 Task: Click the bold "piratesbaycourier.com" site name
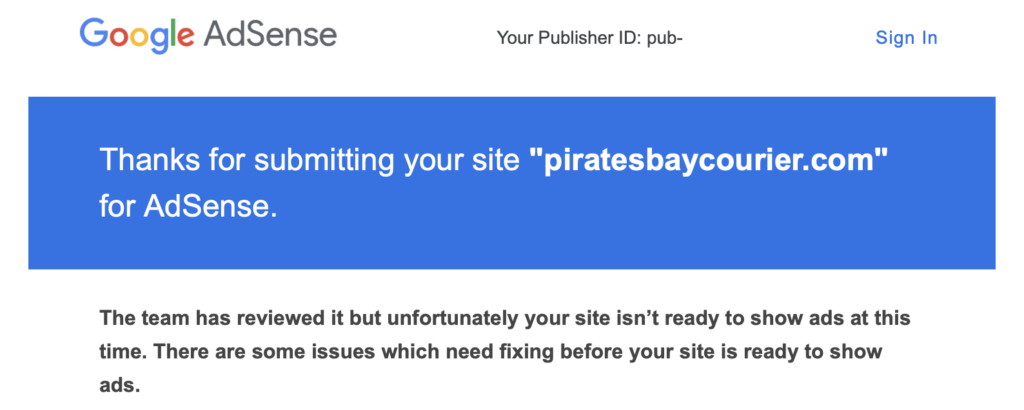[709, 160]
